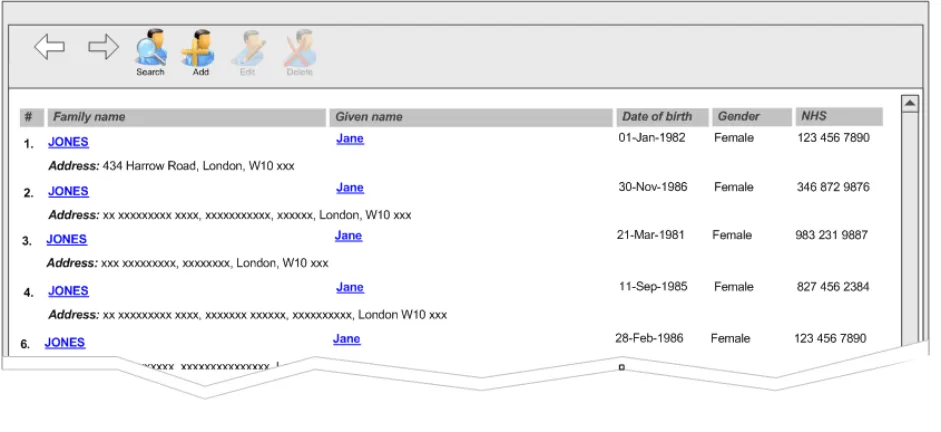Screen dimensions: 941x432
Task: Click the Gender column header
Action: tap(751, 117)
